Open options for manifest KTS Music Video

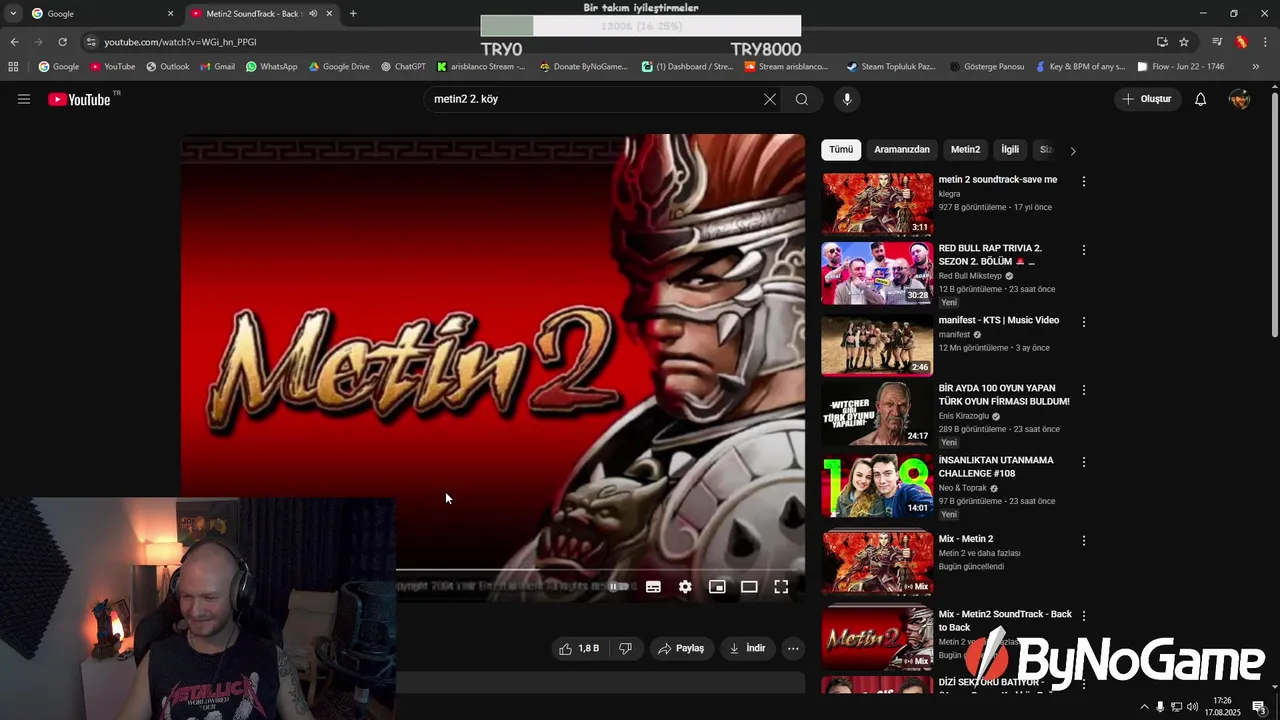[x=1083, y=322]
